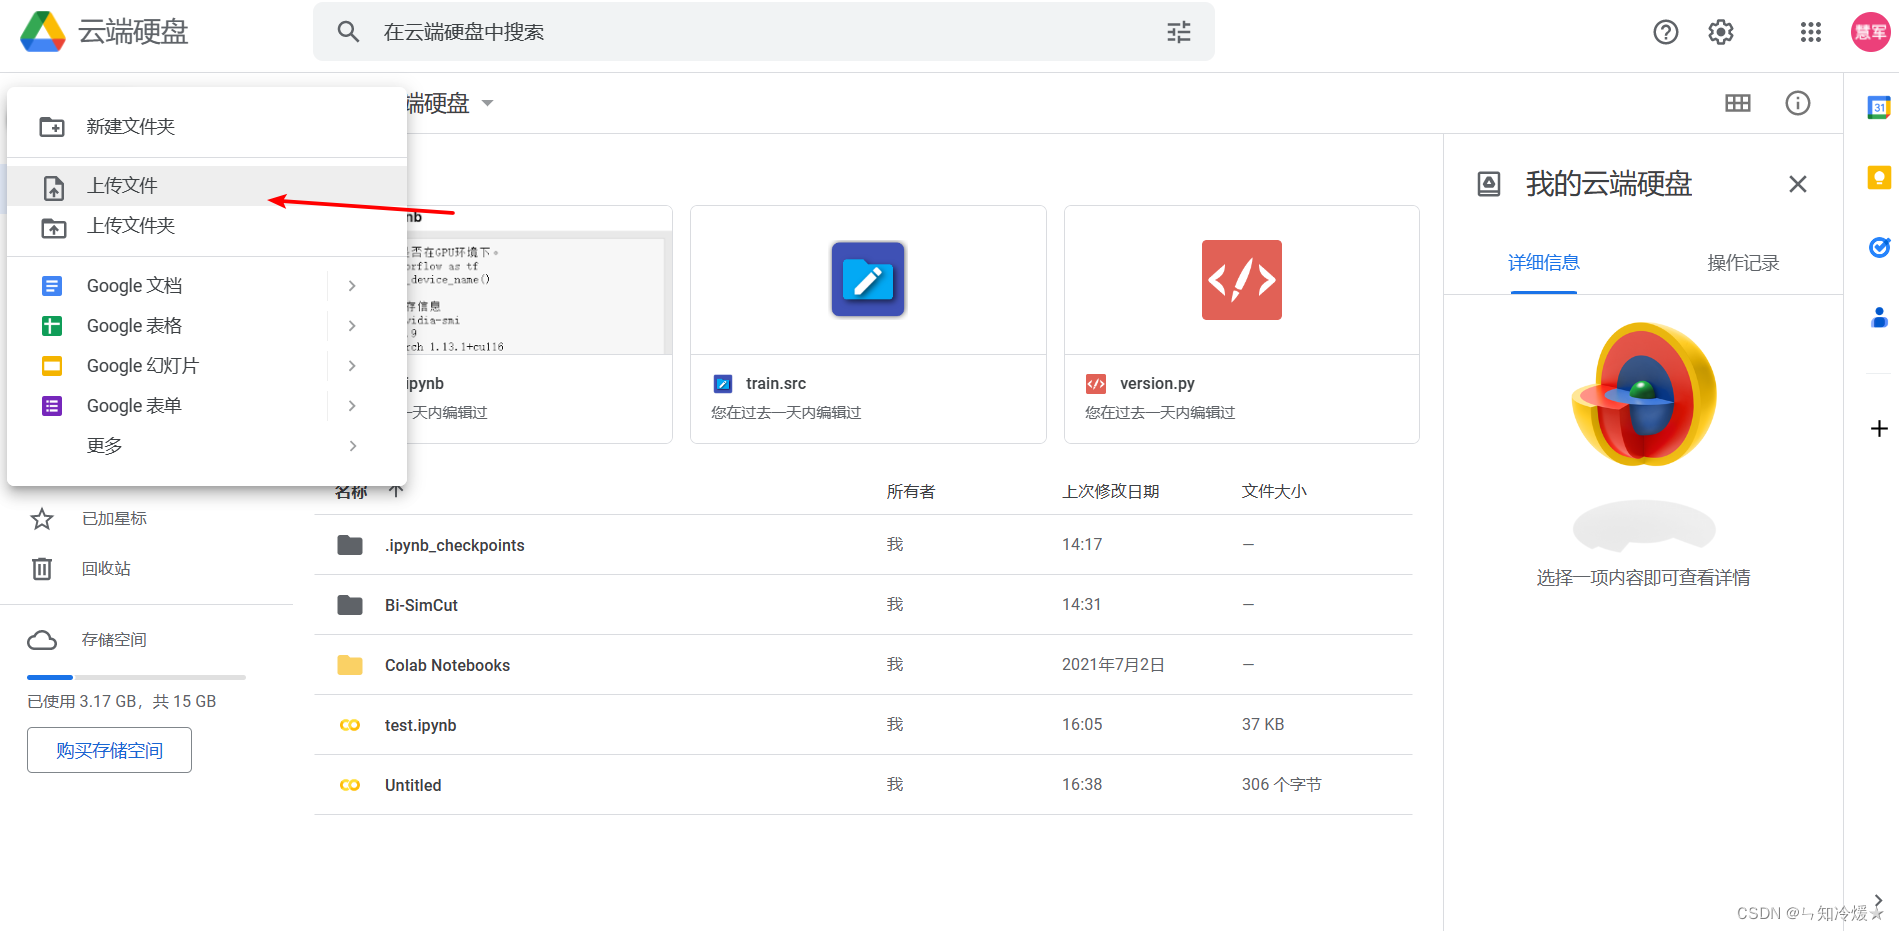Open the account avatar menu

tap(1870, 32)
